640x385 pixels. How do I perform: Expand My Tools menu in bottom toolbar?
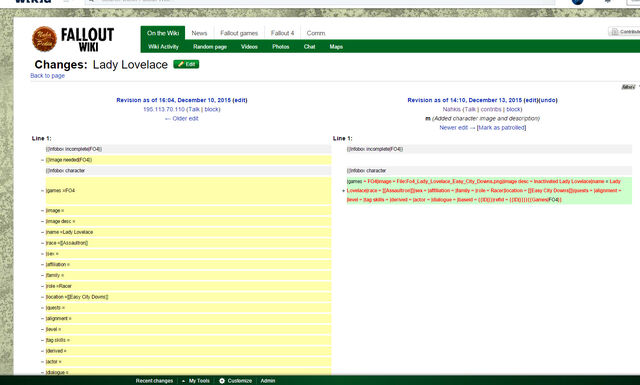point(196,381)
